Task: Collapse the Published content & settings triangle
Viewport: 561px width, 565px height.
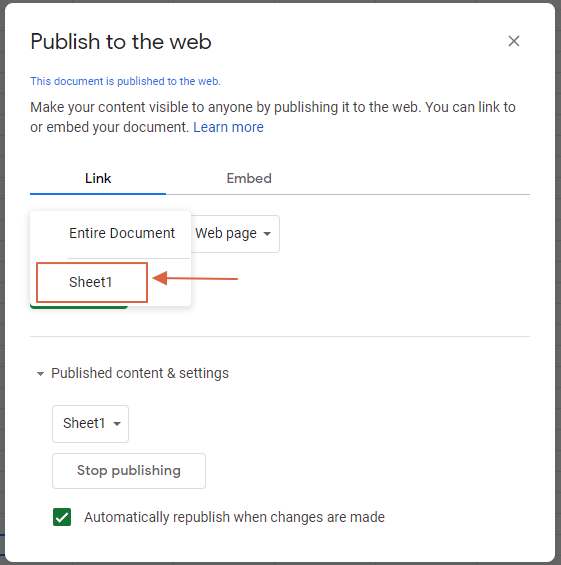Action: coord(40,374)
